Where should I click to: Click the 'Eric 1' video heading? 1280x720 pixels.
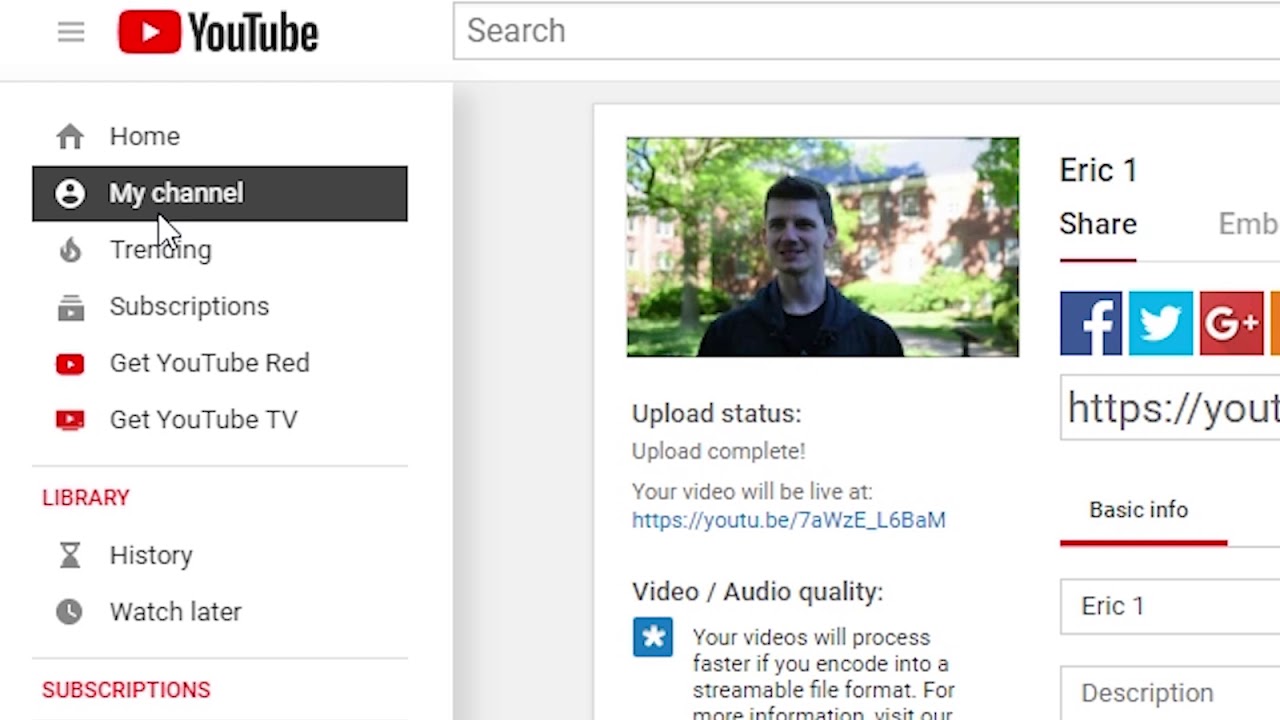(x=1098, y=171)
